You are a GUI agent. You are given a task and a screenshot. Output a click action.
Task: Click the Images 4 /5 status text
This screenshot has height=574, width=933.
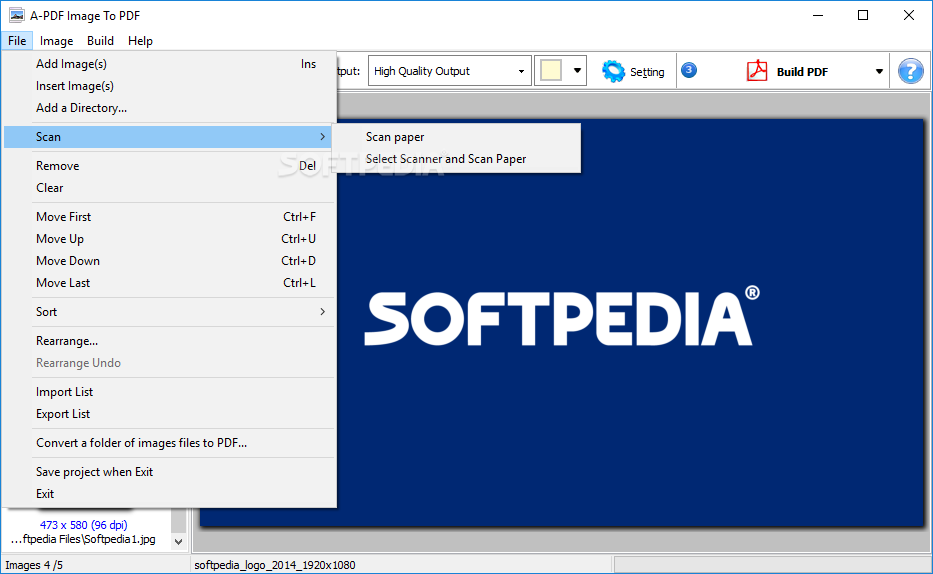tap(34, 564)
